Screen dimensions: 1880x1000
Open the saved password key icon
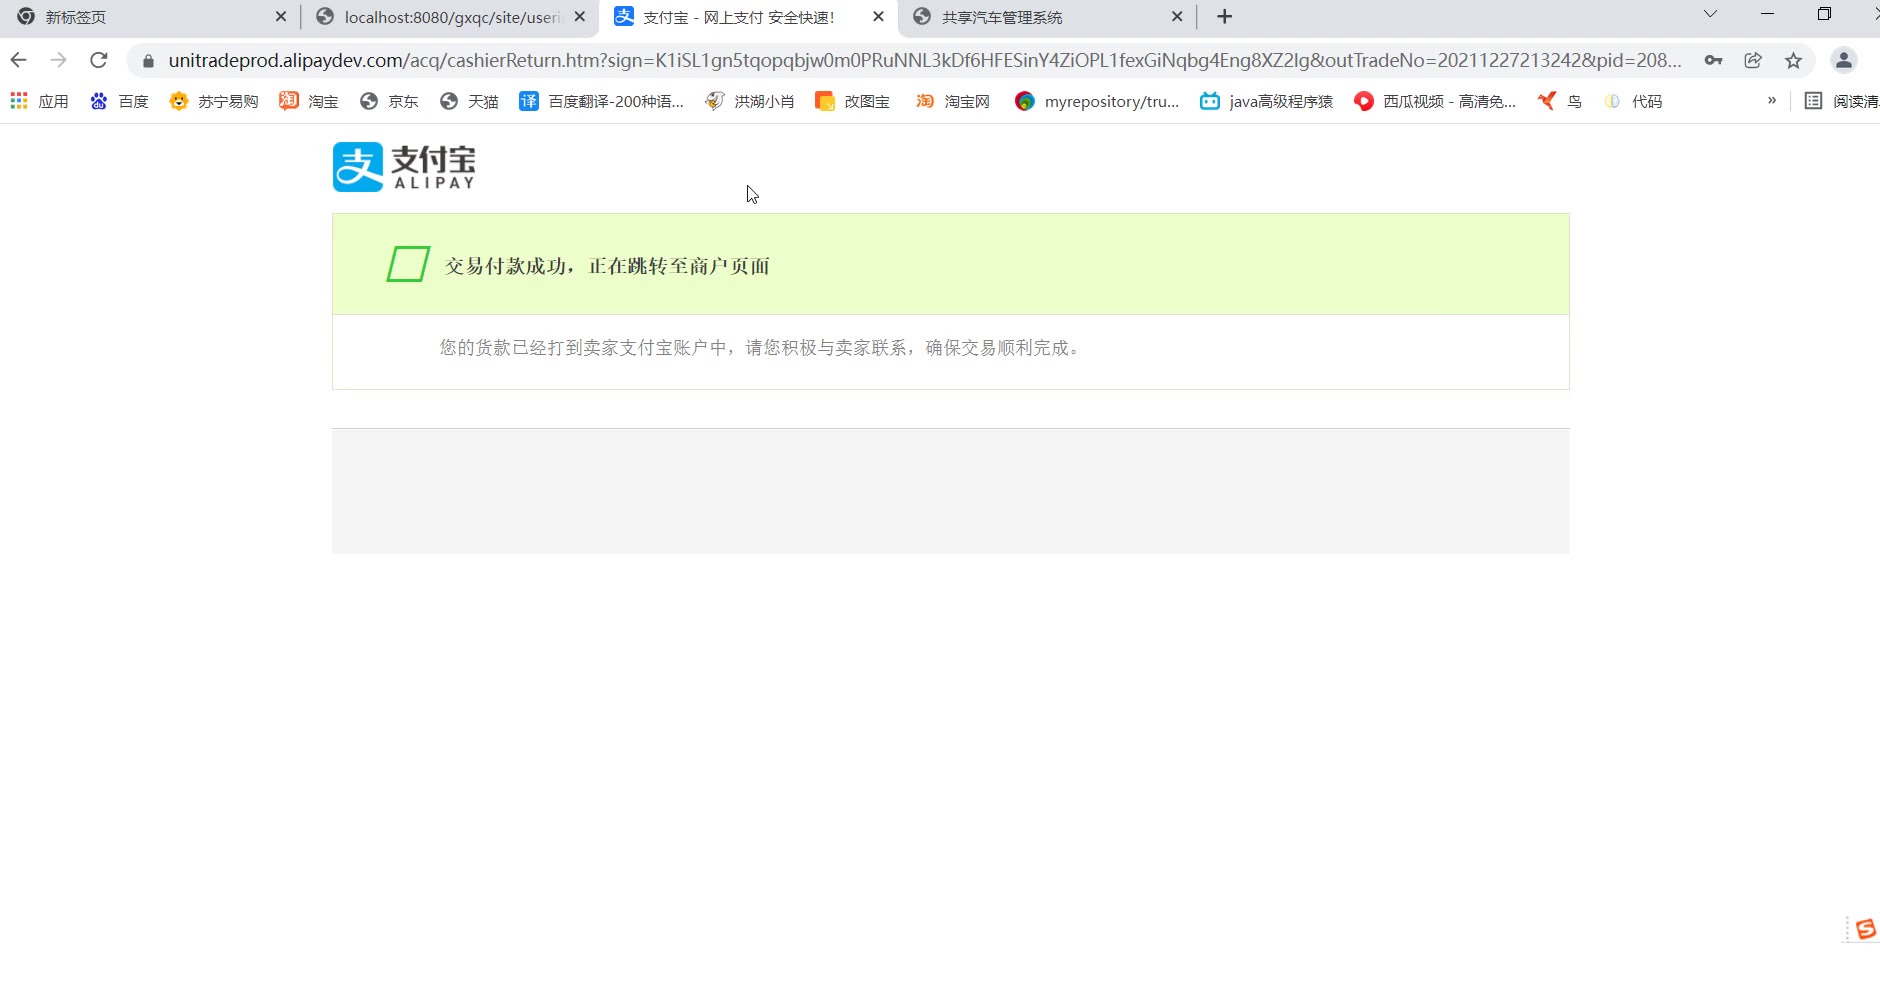(x=1713, y=60)
